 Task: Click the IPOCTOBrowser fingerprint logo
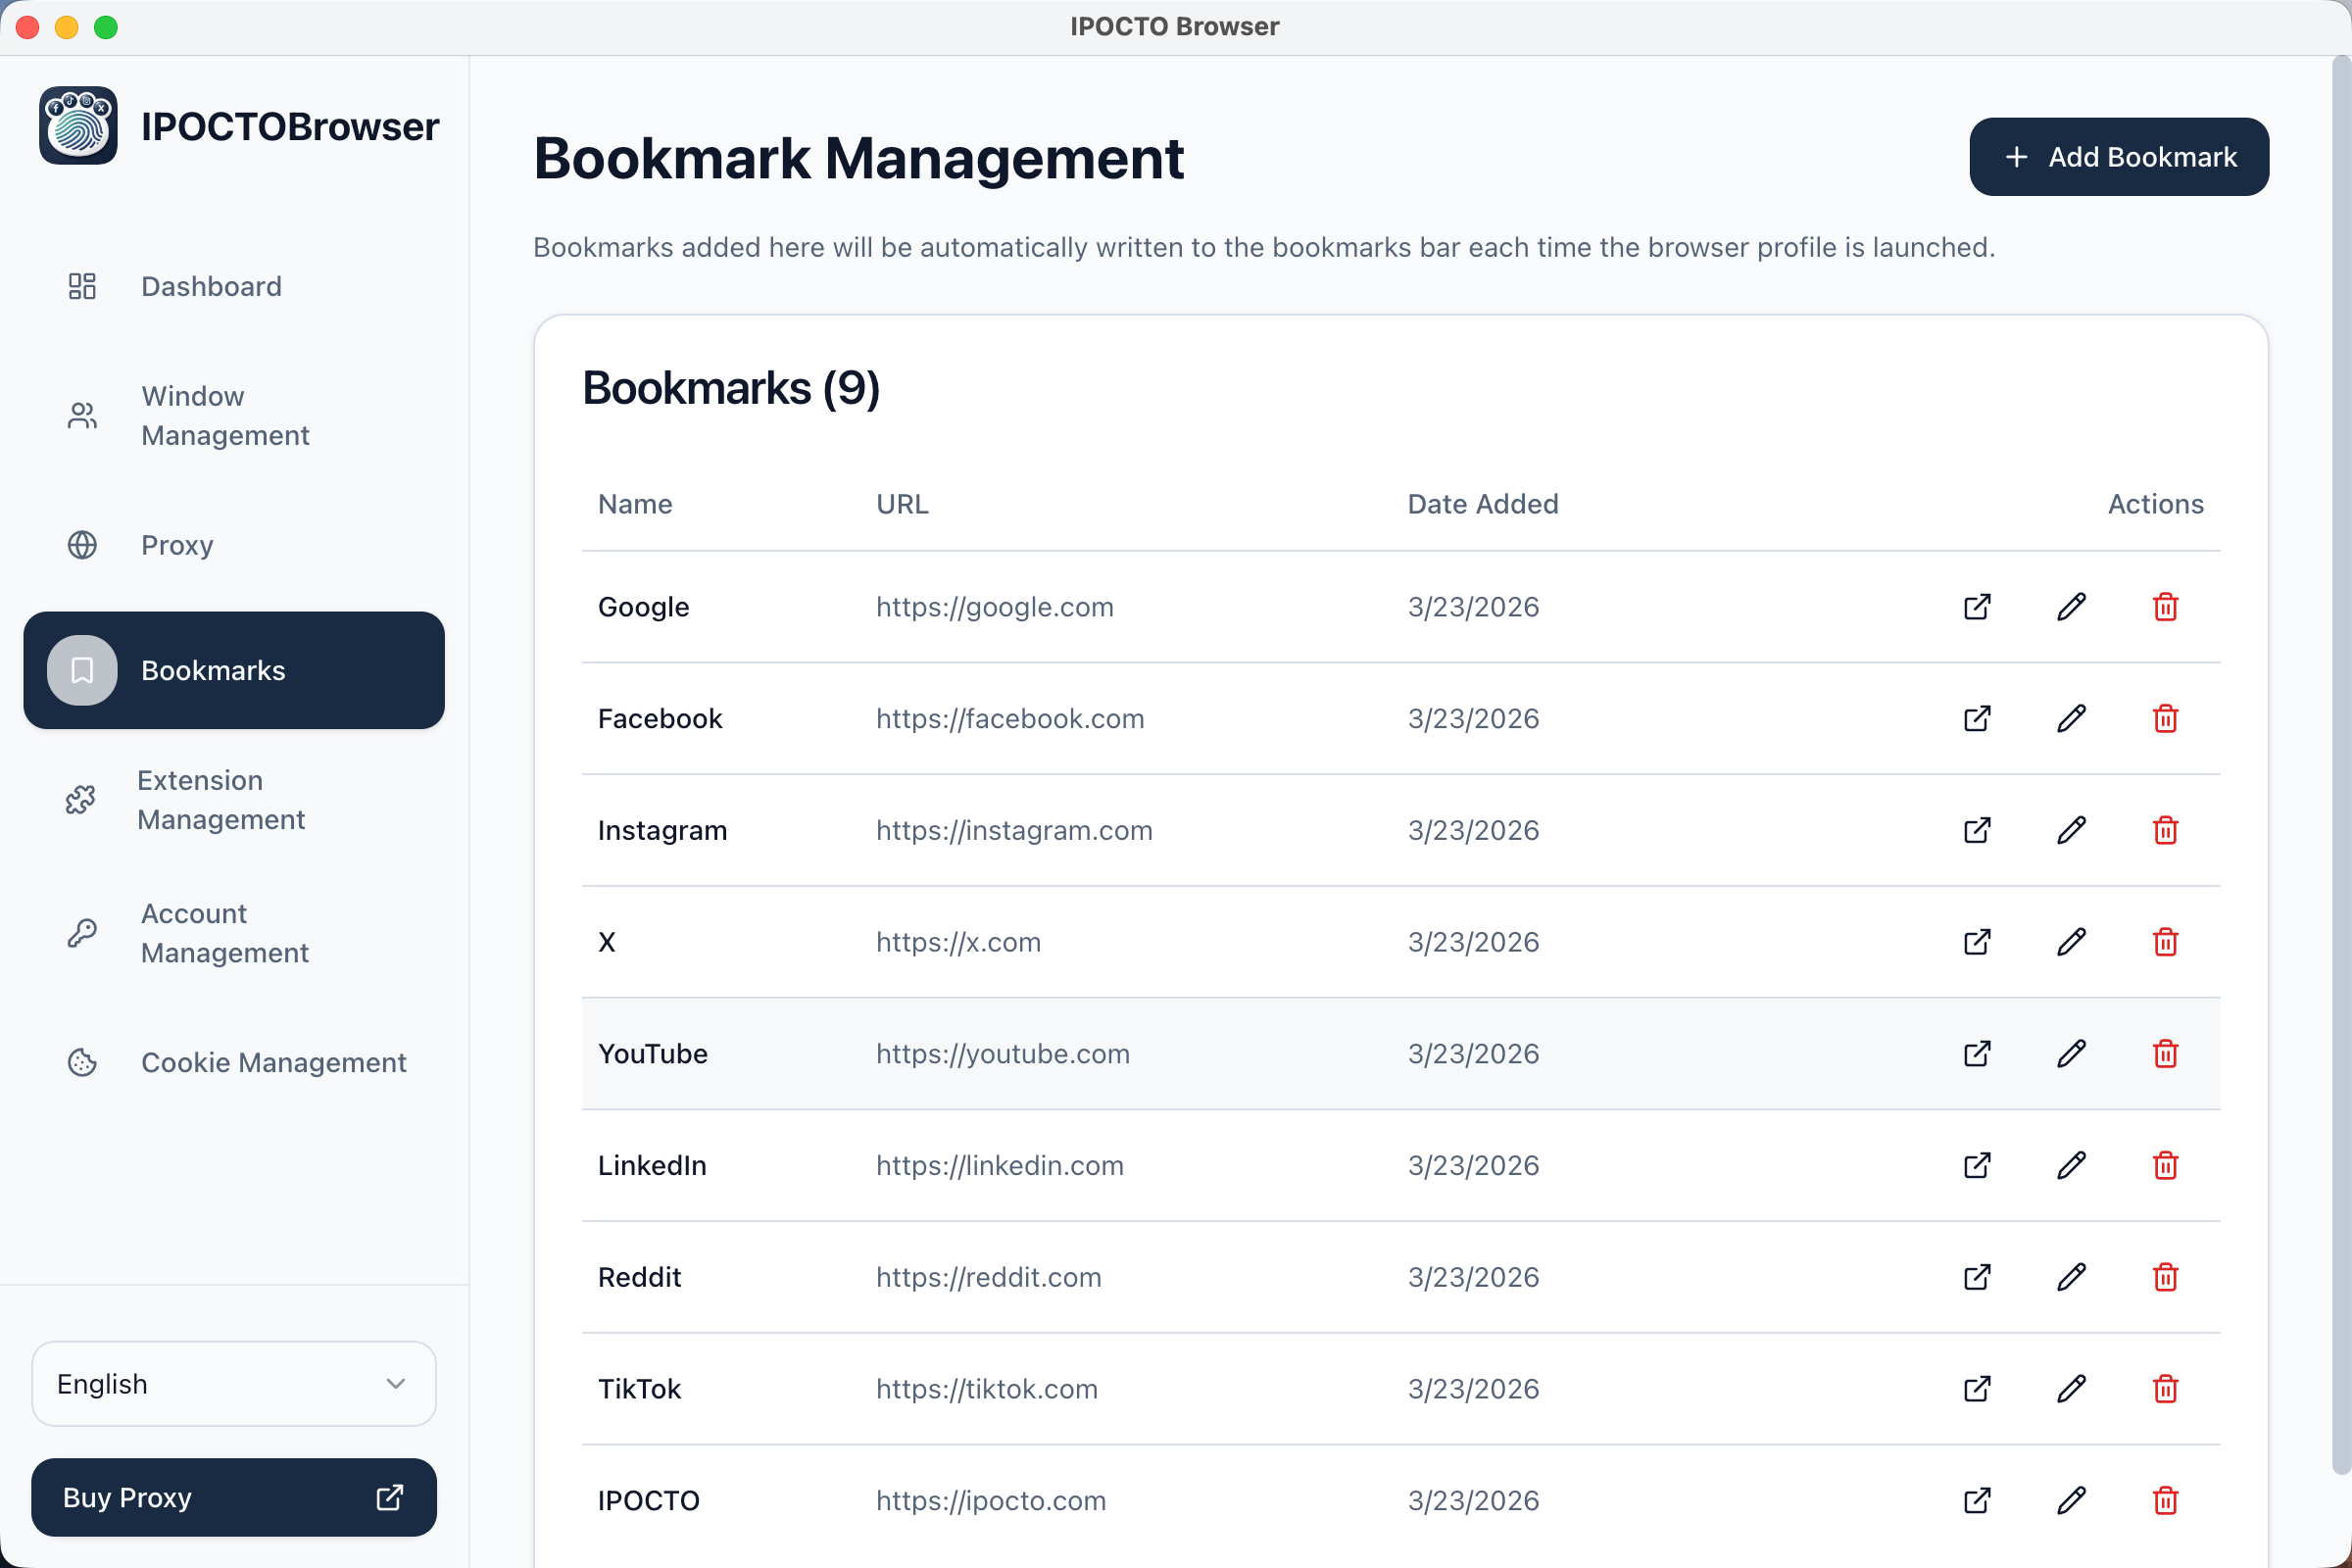(78, 126)
